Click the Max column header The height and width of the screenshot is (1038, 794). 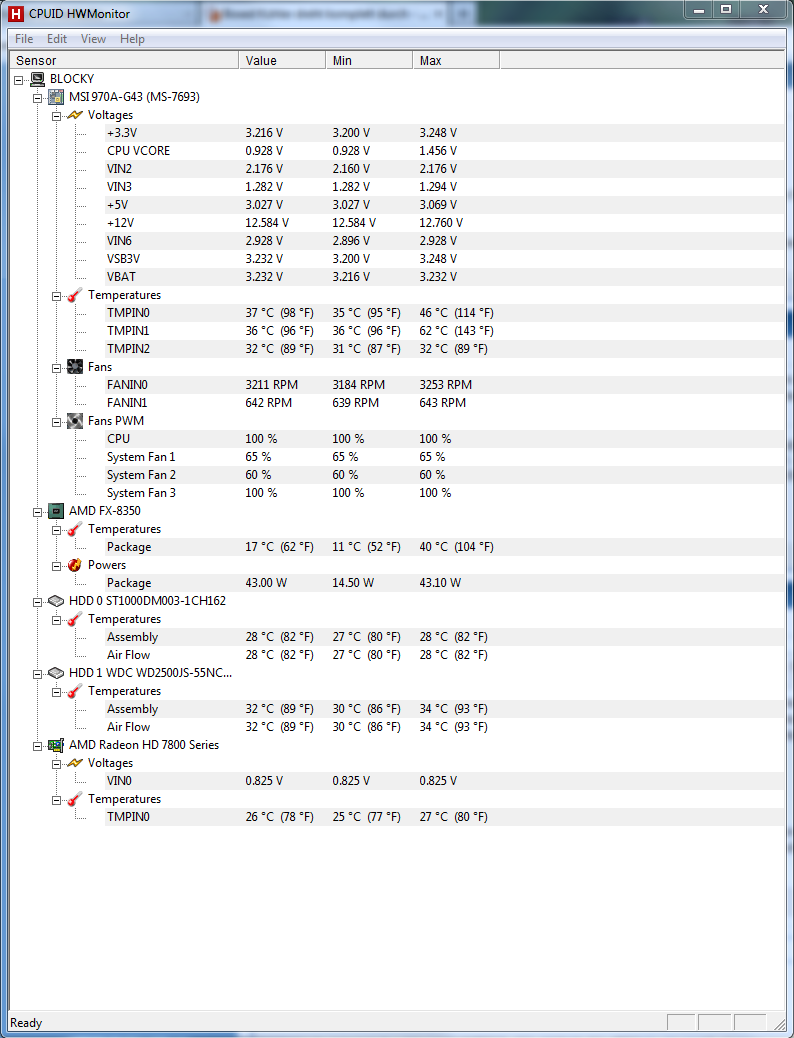tap(456, 60)
